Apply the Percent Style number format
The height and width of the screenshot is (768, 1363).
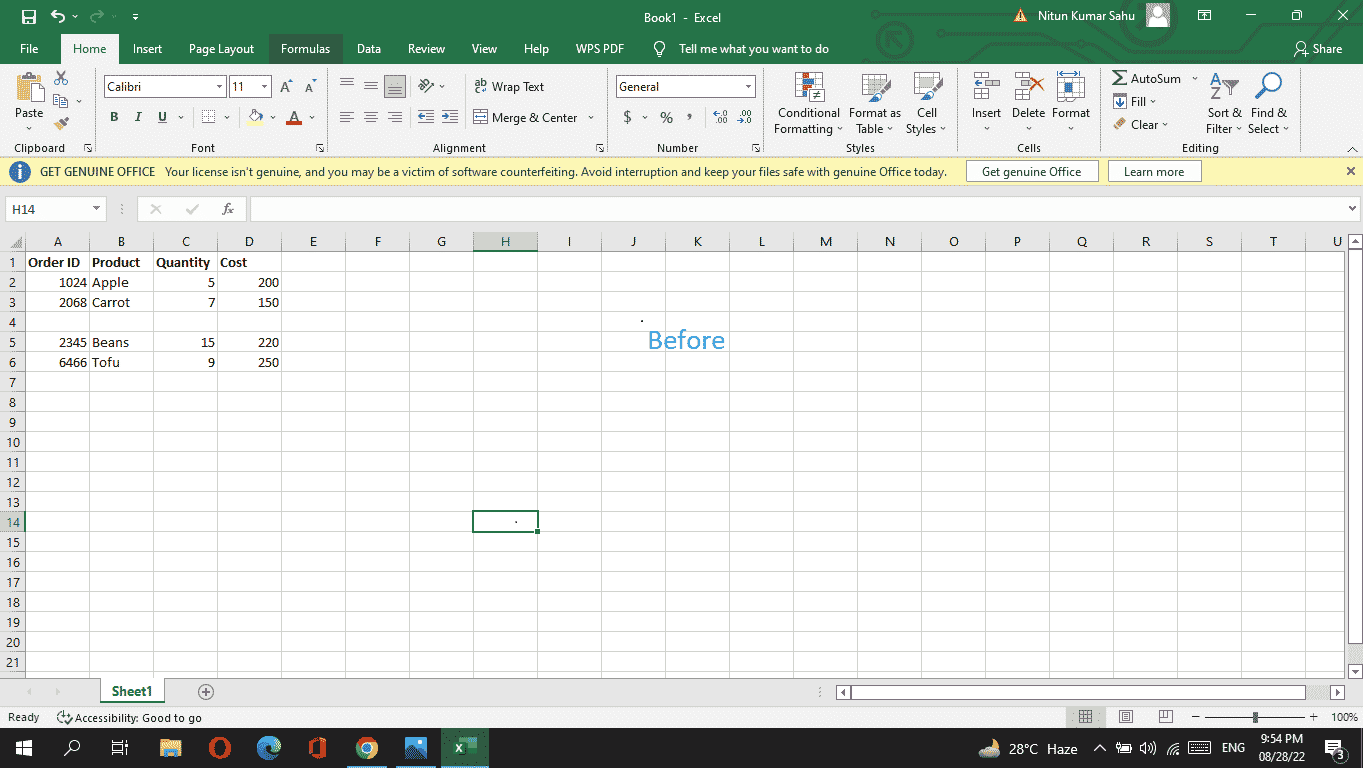[x=665, y=117]
